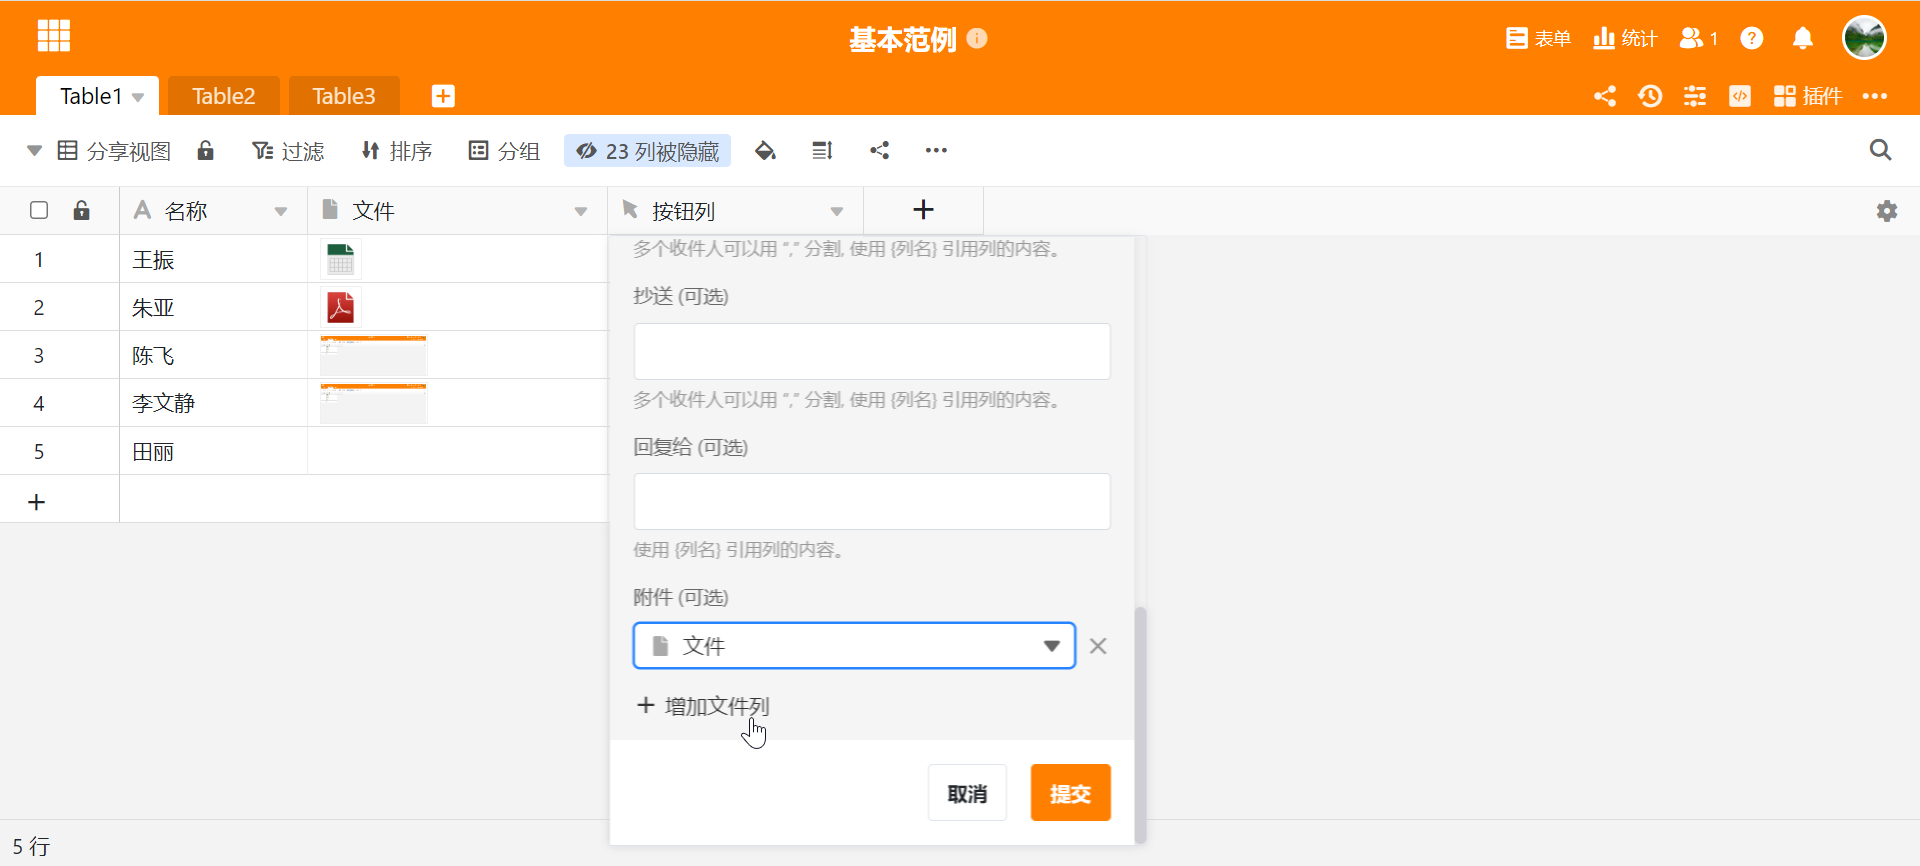Open the image thumbnail in row 3

click(x=373, y=355)
